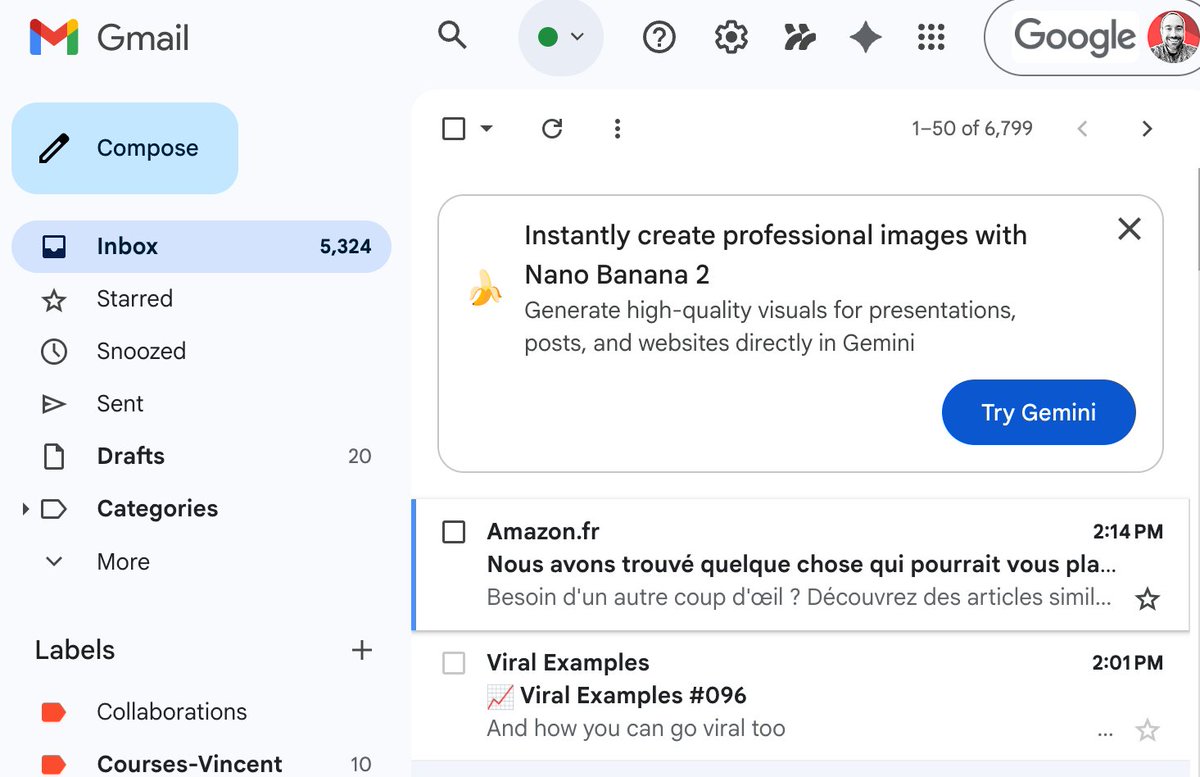
Task: Create a new label with the plus icon
Action: tap(362, 650)
